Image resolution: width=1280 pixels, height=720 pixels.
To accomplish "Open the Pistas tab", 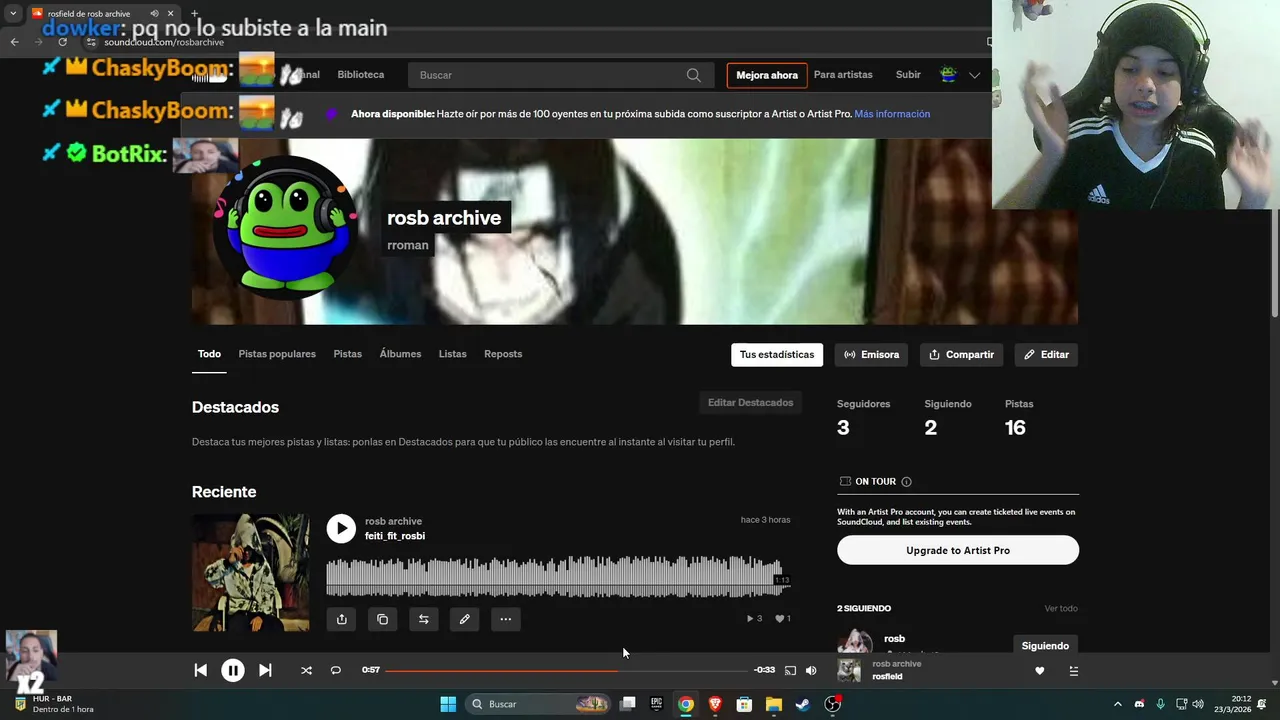I will coord(348,354).
